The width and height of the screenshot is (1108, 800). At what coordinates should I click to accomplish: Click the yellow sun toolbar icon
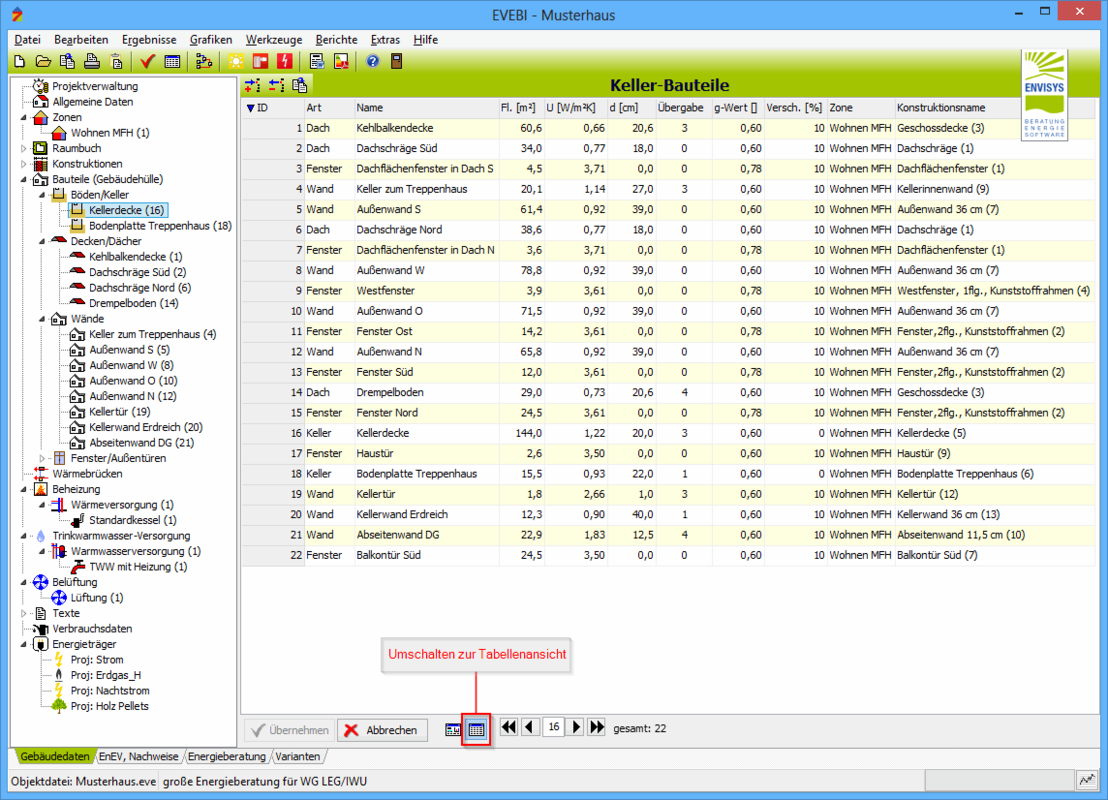tap(236, 61)
